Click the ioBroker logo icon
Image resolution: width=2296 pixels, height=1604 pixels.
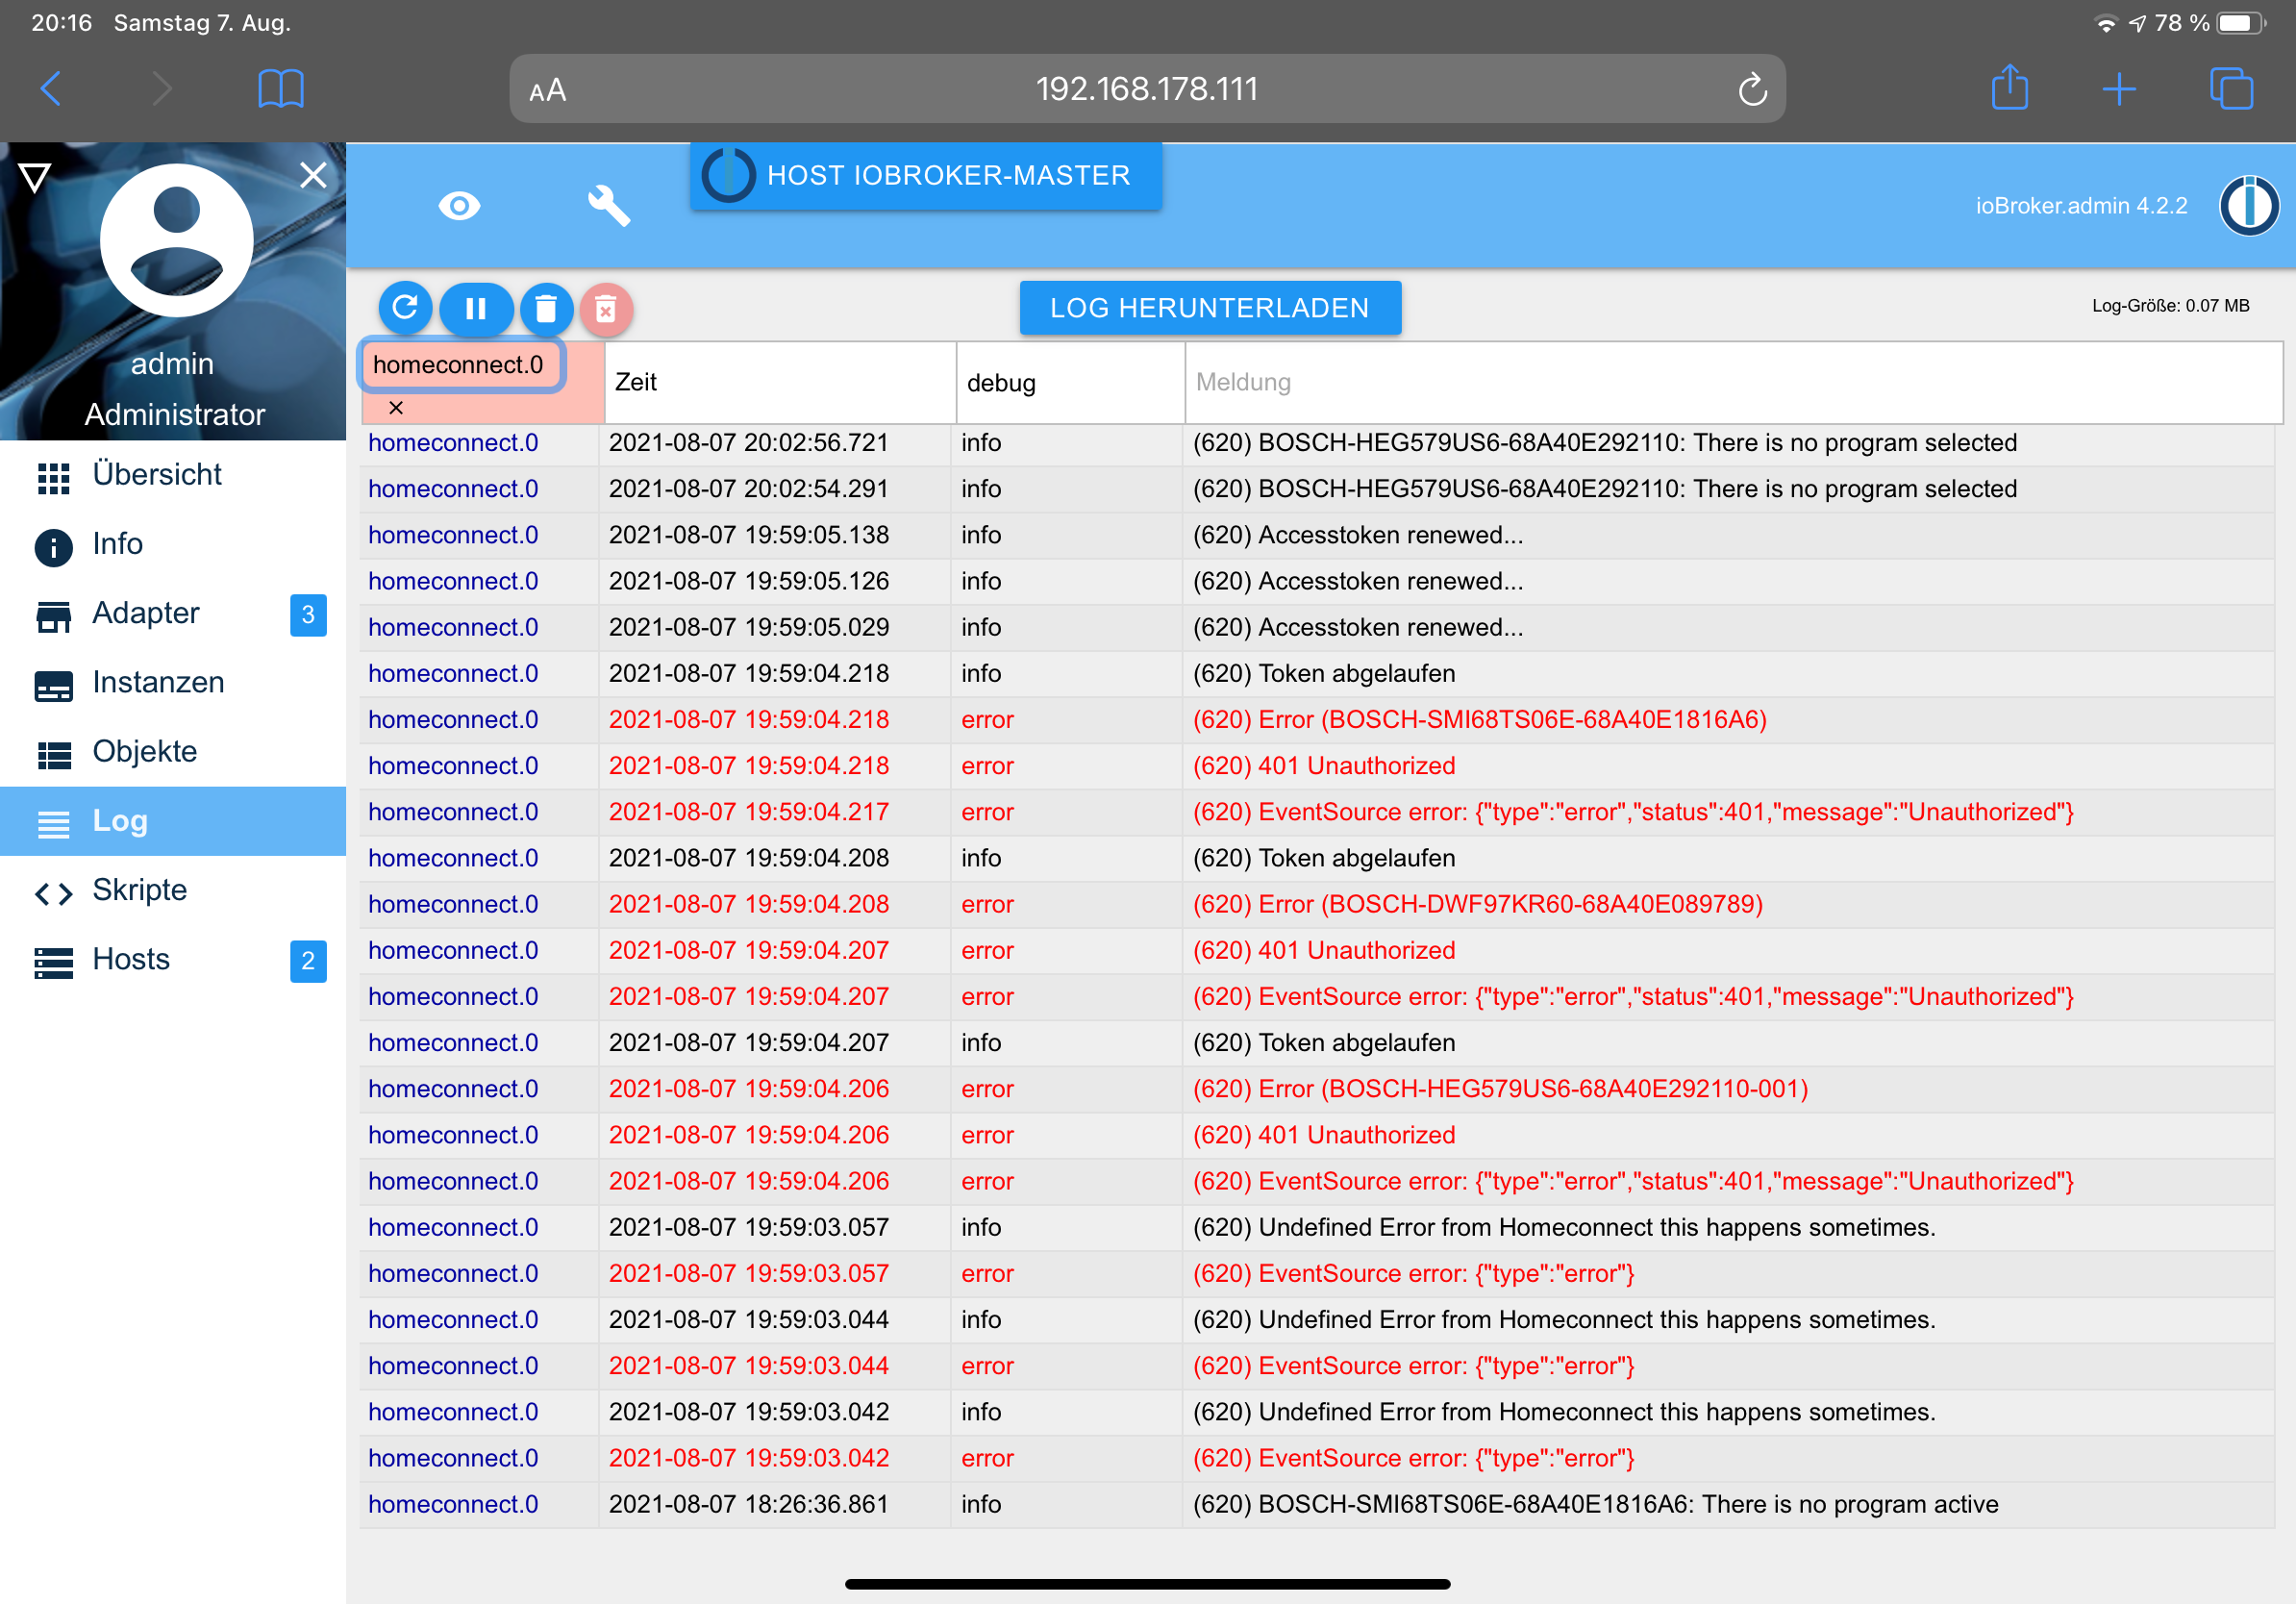tap(2249, 206)
